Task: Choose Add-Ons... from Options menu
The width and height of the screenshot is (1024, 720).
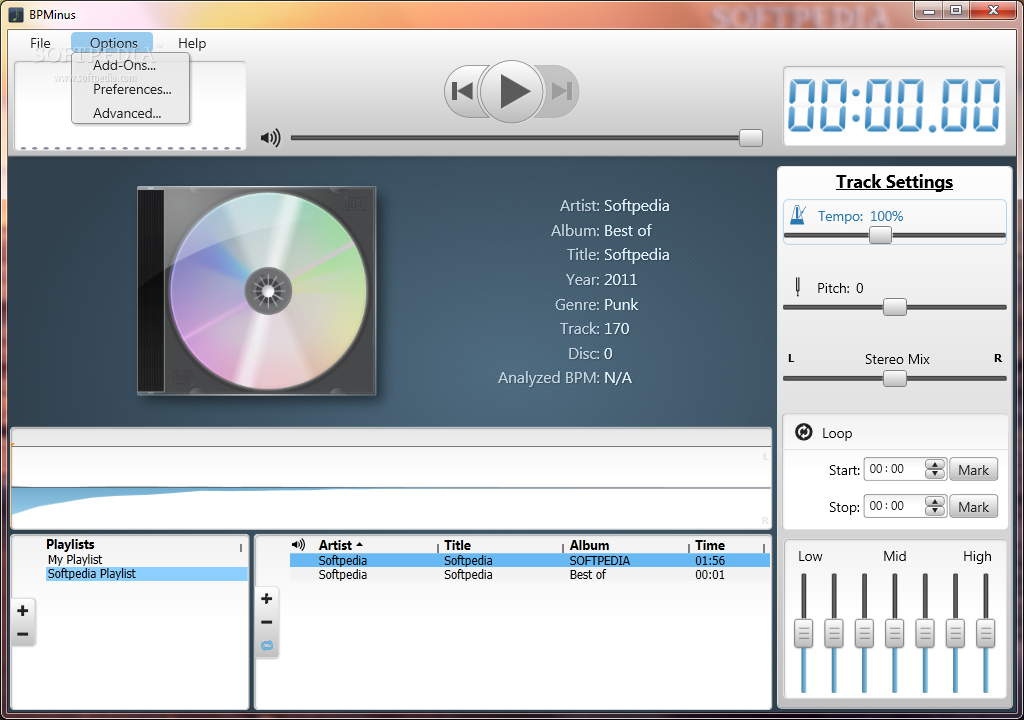Action: pyautogui.click(x=124, y=65)
